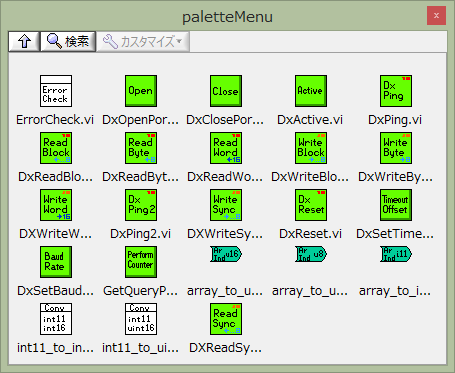Click the ErrorCheck.vi label

pos(55,120)
